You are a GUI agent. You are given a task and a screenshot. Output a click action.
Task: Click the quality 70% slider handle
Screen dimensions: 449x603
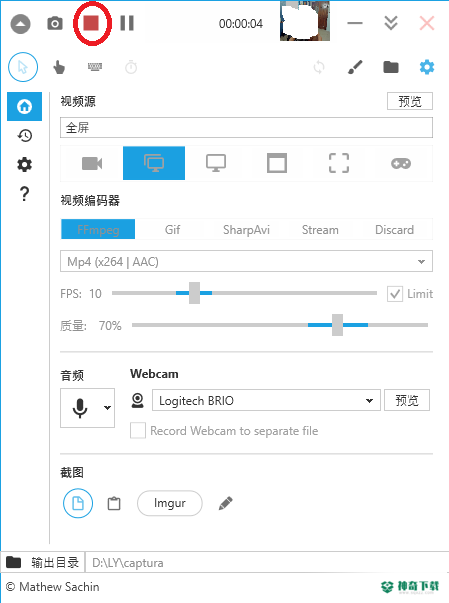338,325
